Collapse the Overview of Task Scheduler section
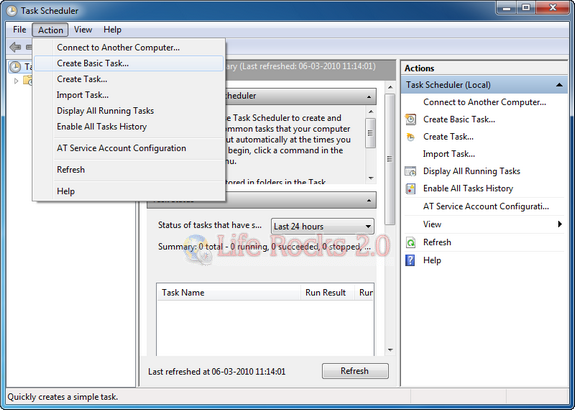Screen dimensions: 575x410 [x=369, y=97]
